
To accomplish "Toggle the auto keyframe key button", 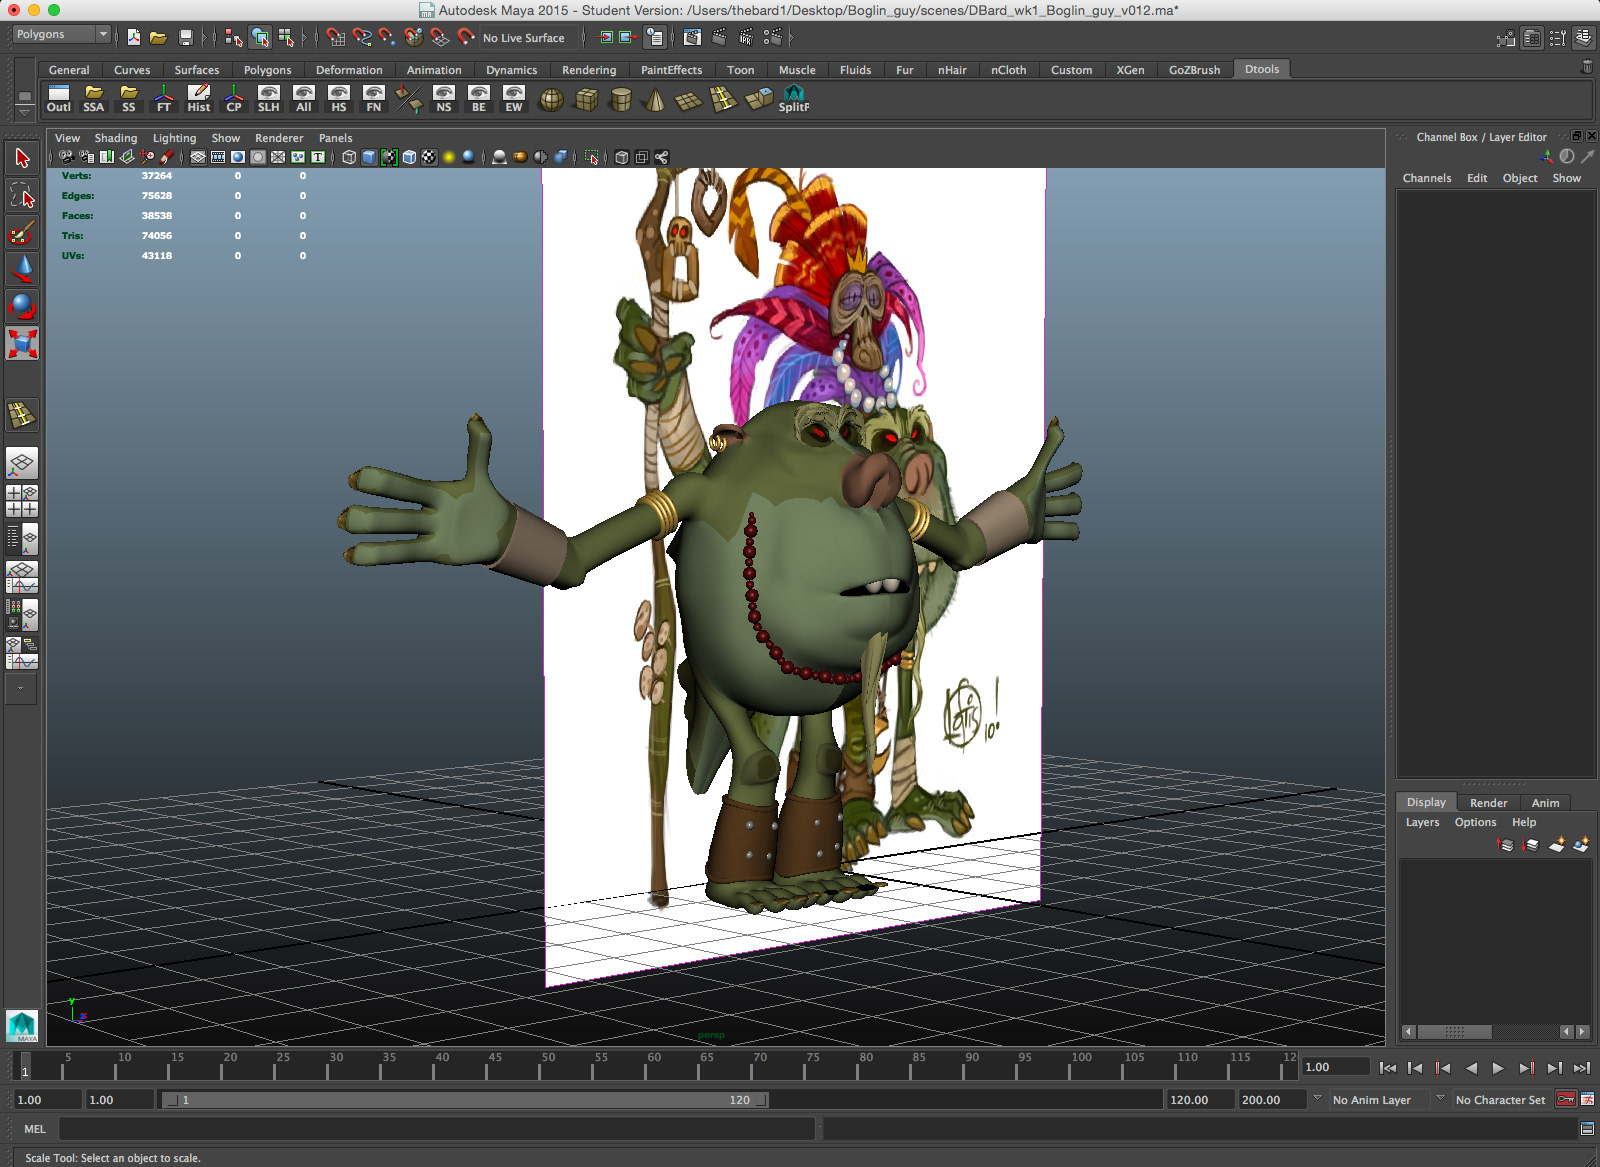I will (x=1565, y=1099).
